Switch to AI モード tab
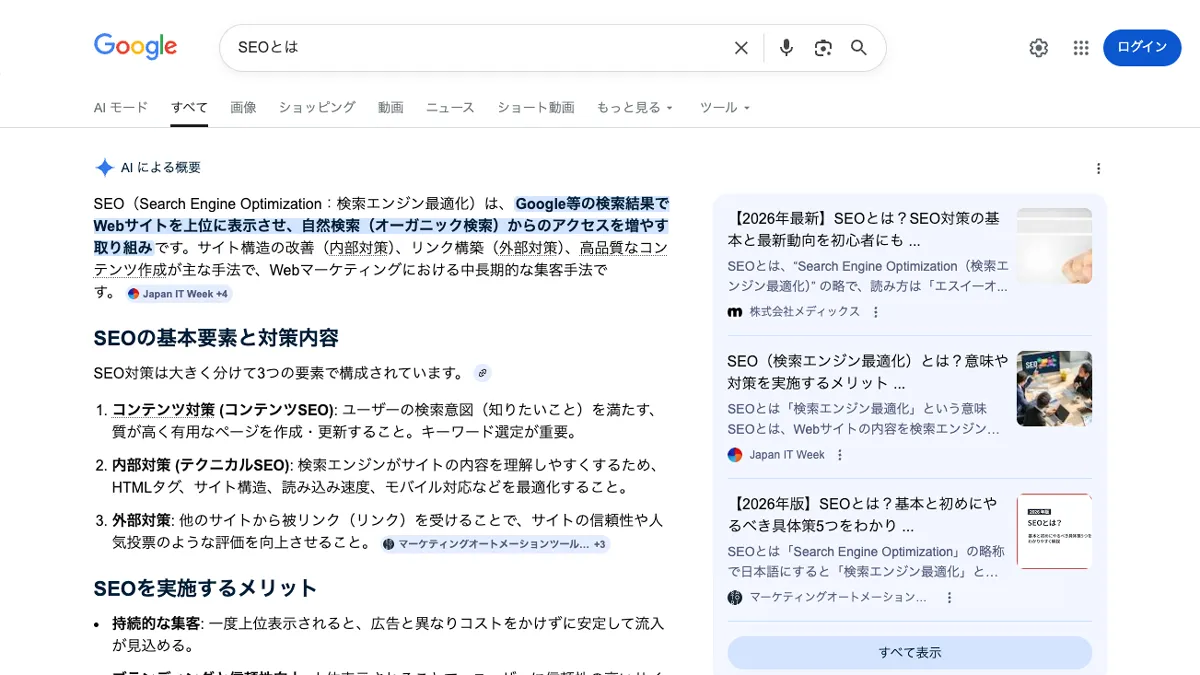This screenshot has width=1200, height=675. pos(121,107)
